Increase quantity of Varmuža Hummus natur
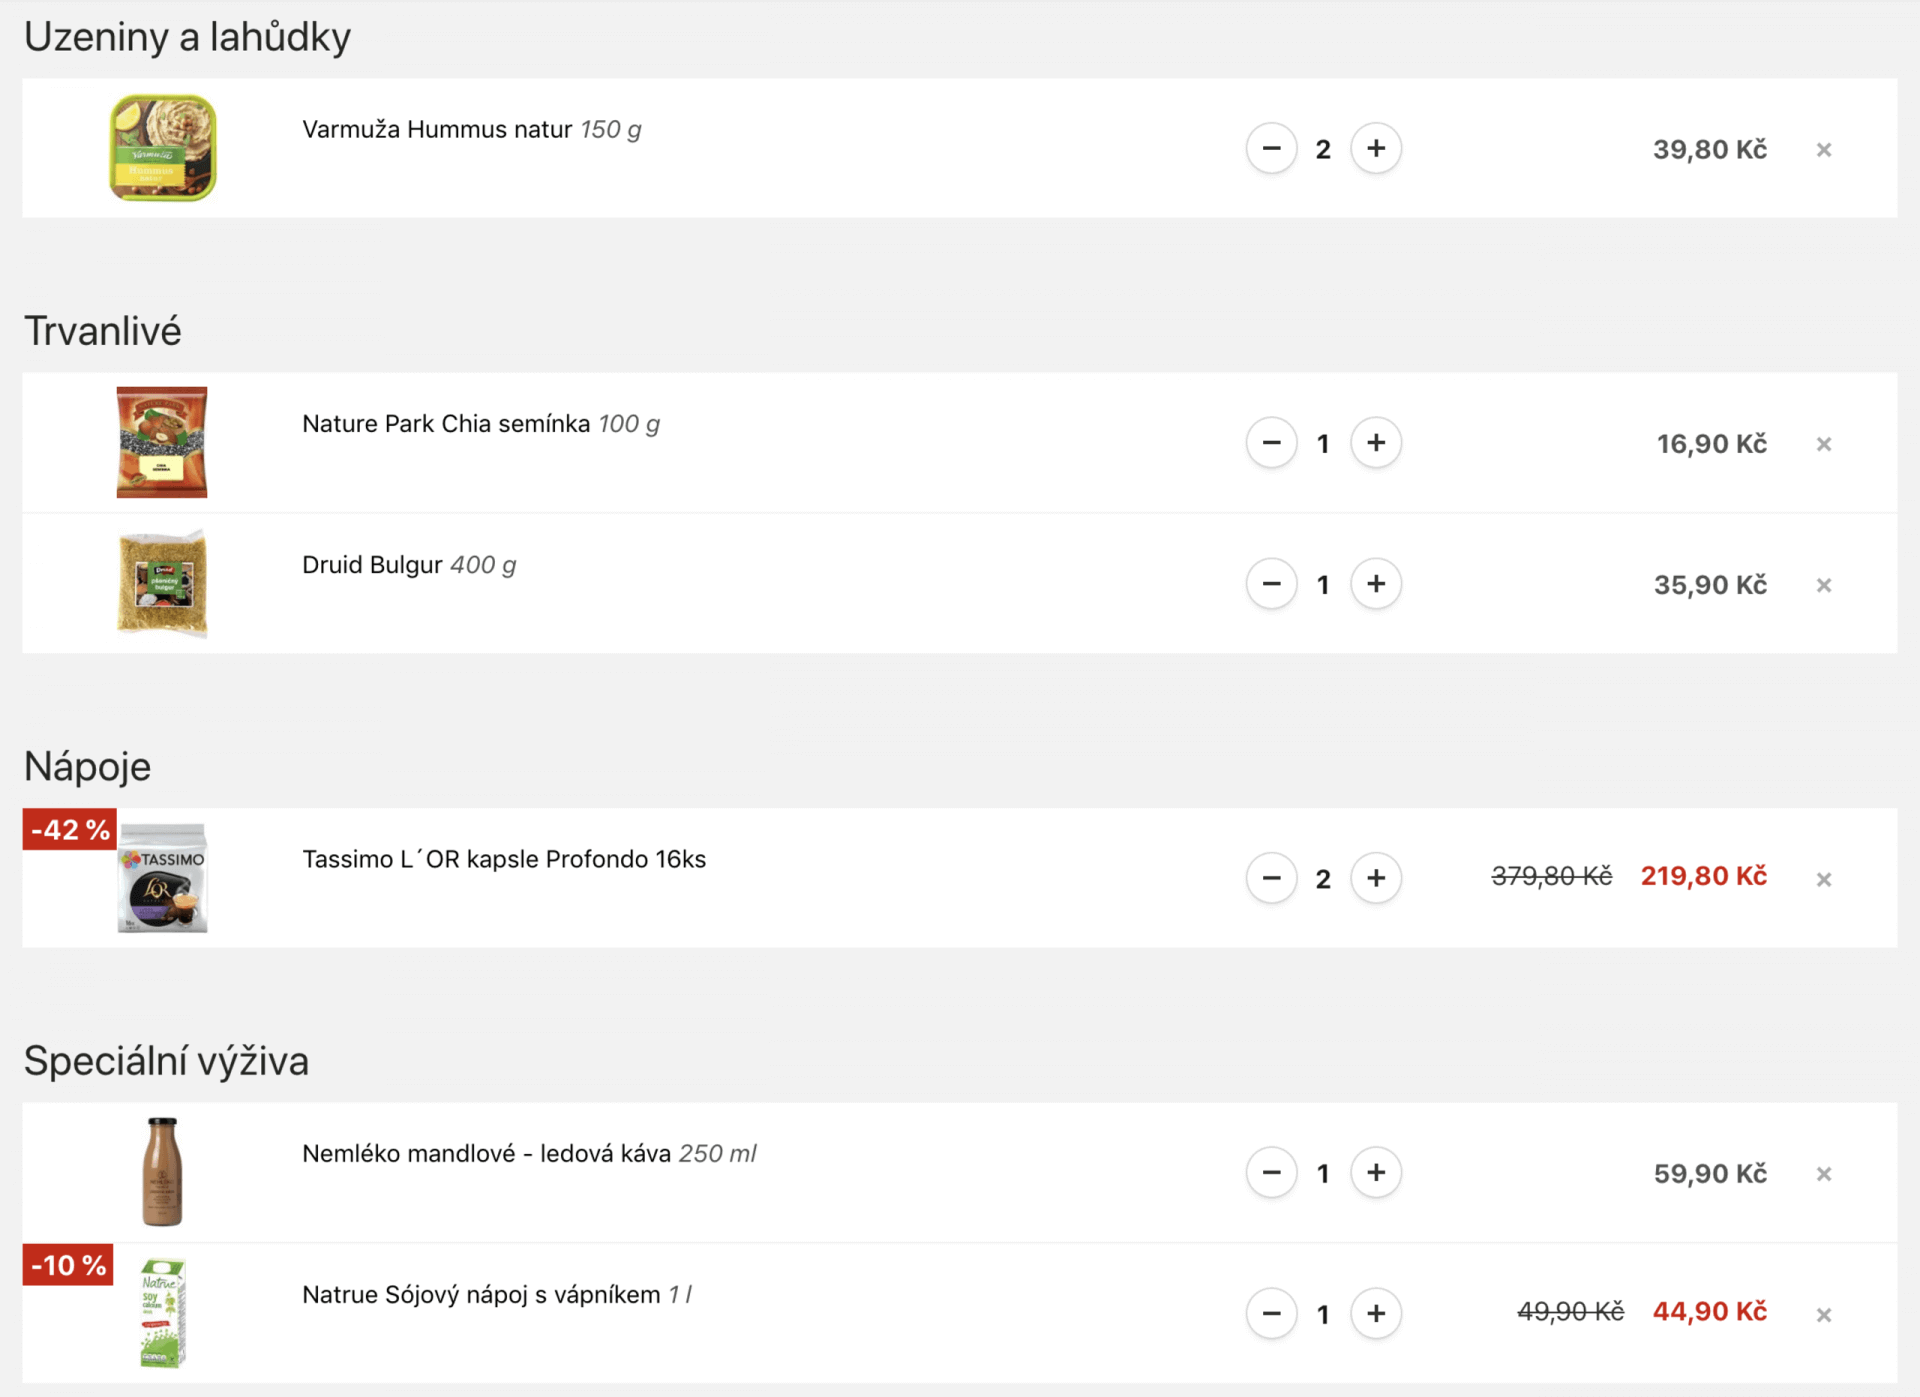The height and width of the screenshot is (1397, 1920). pos(1376,149)
